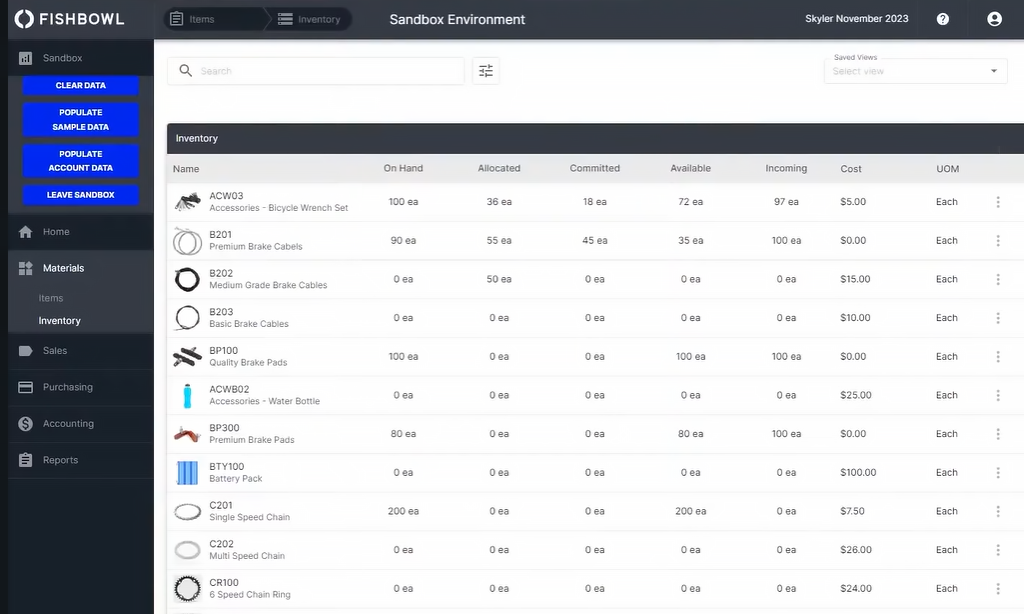The width and height of the screenshot is (1024, 614).
Task: Sort by the Committed column header
Action: coord(594,169)
